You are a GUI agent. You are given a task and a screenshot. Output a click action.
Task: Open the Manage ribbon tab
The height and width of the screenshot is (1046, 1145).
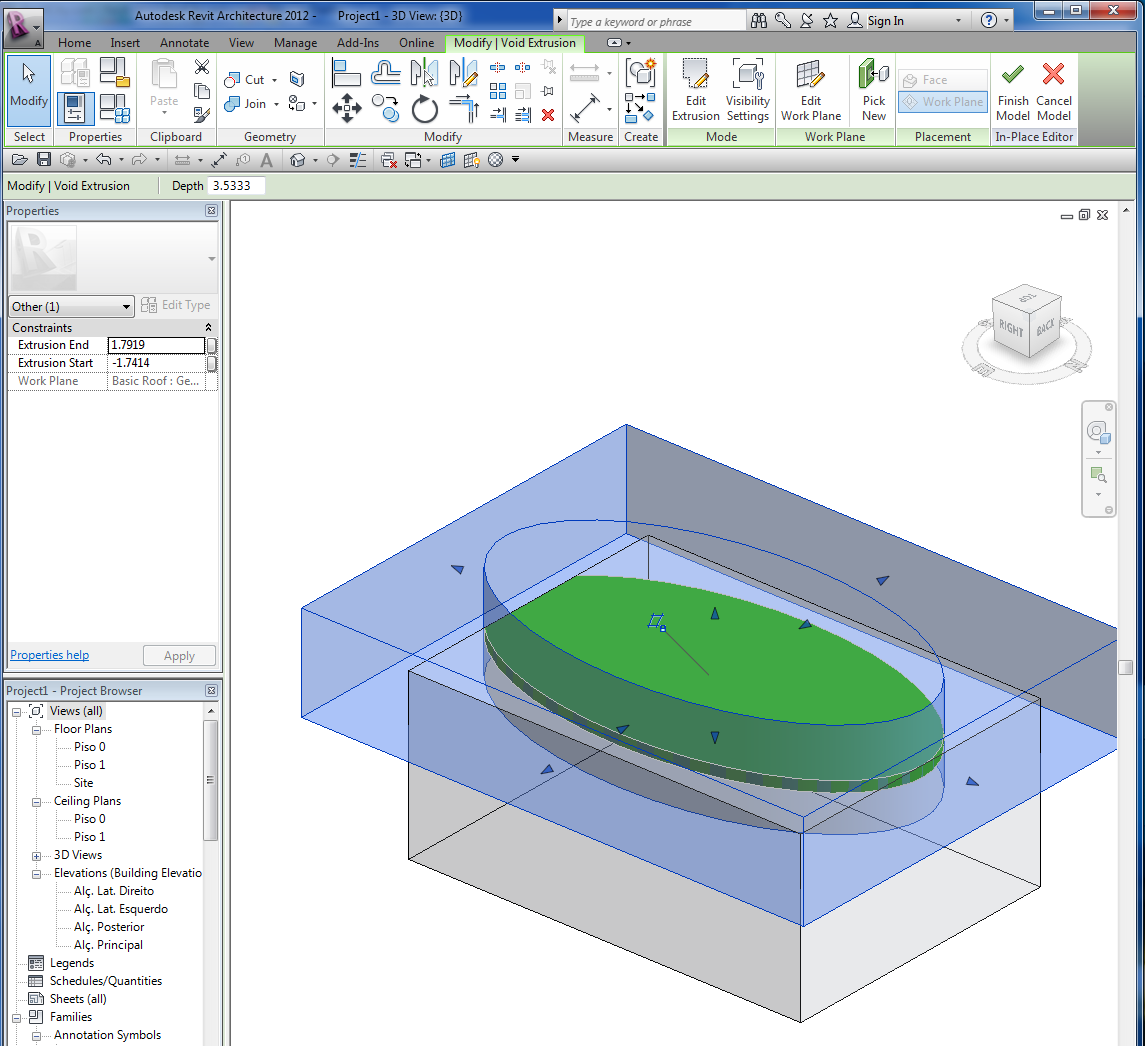point(295,43)
